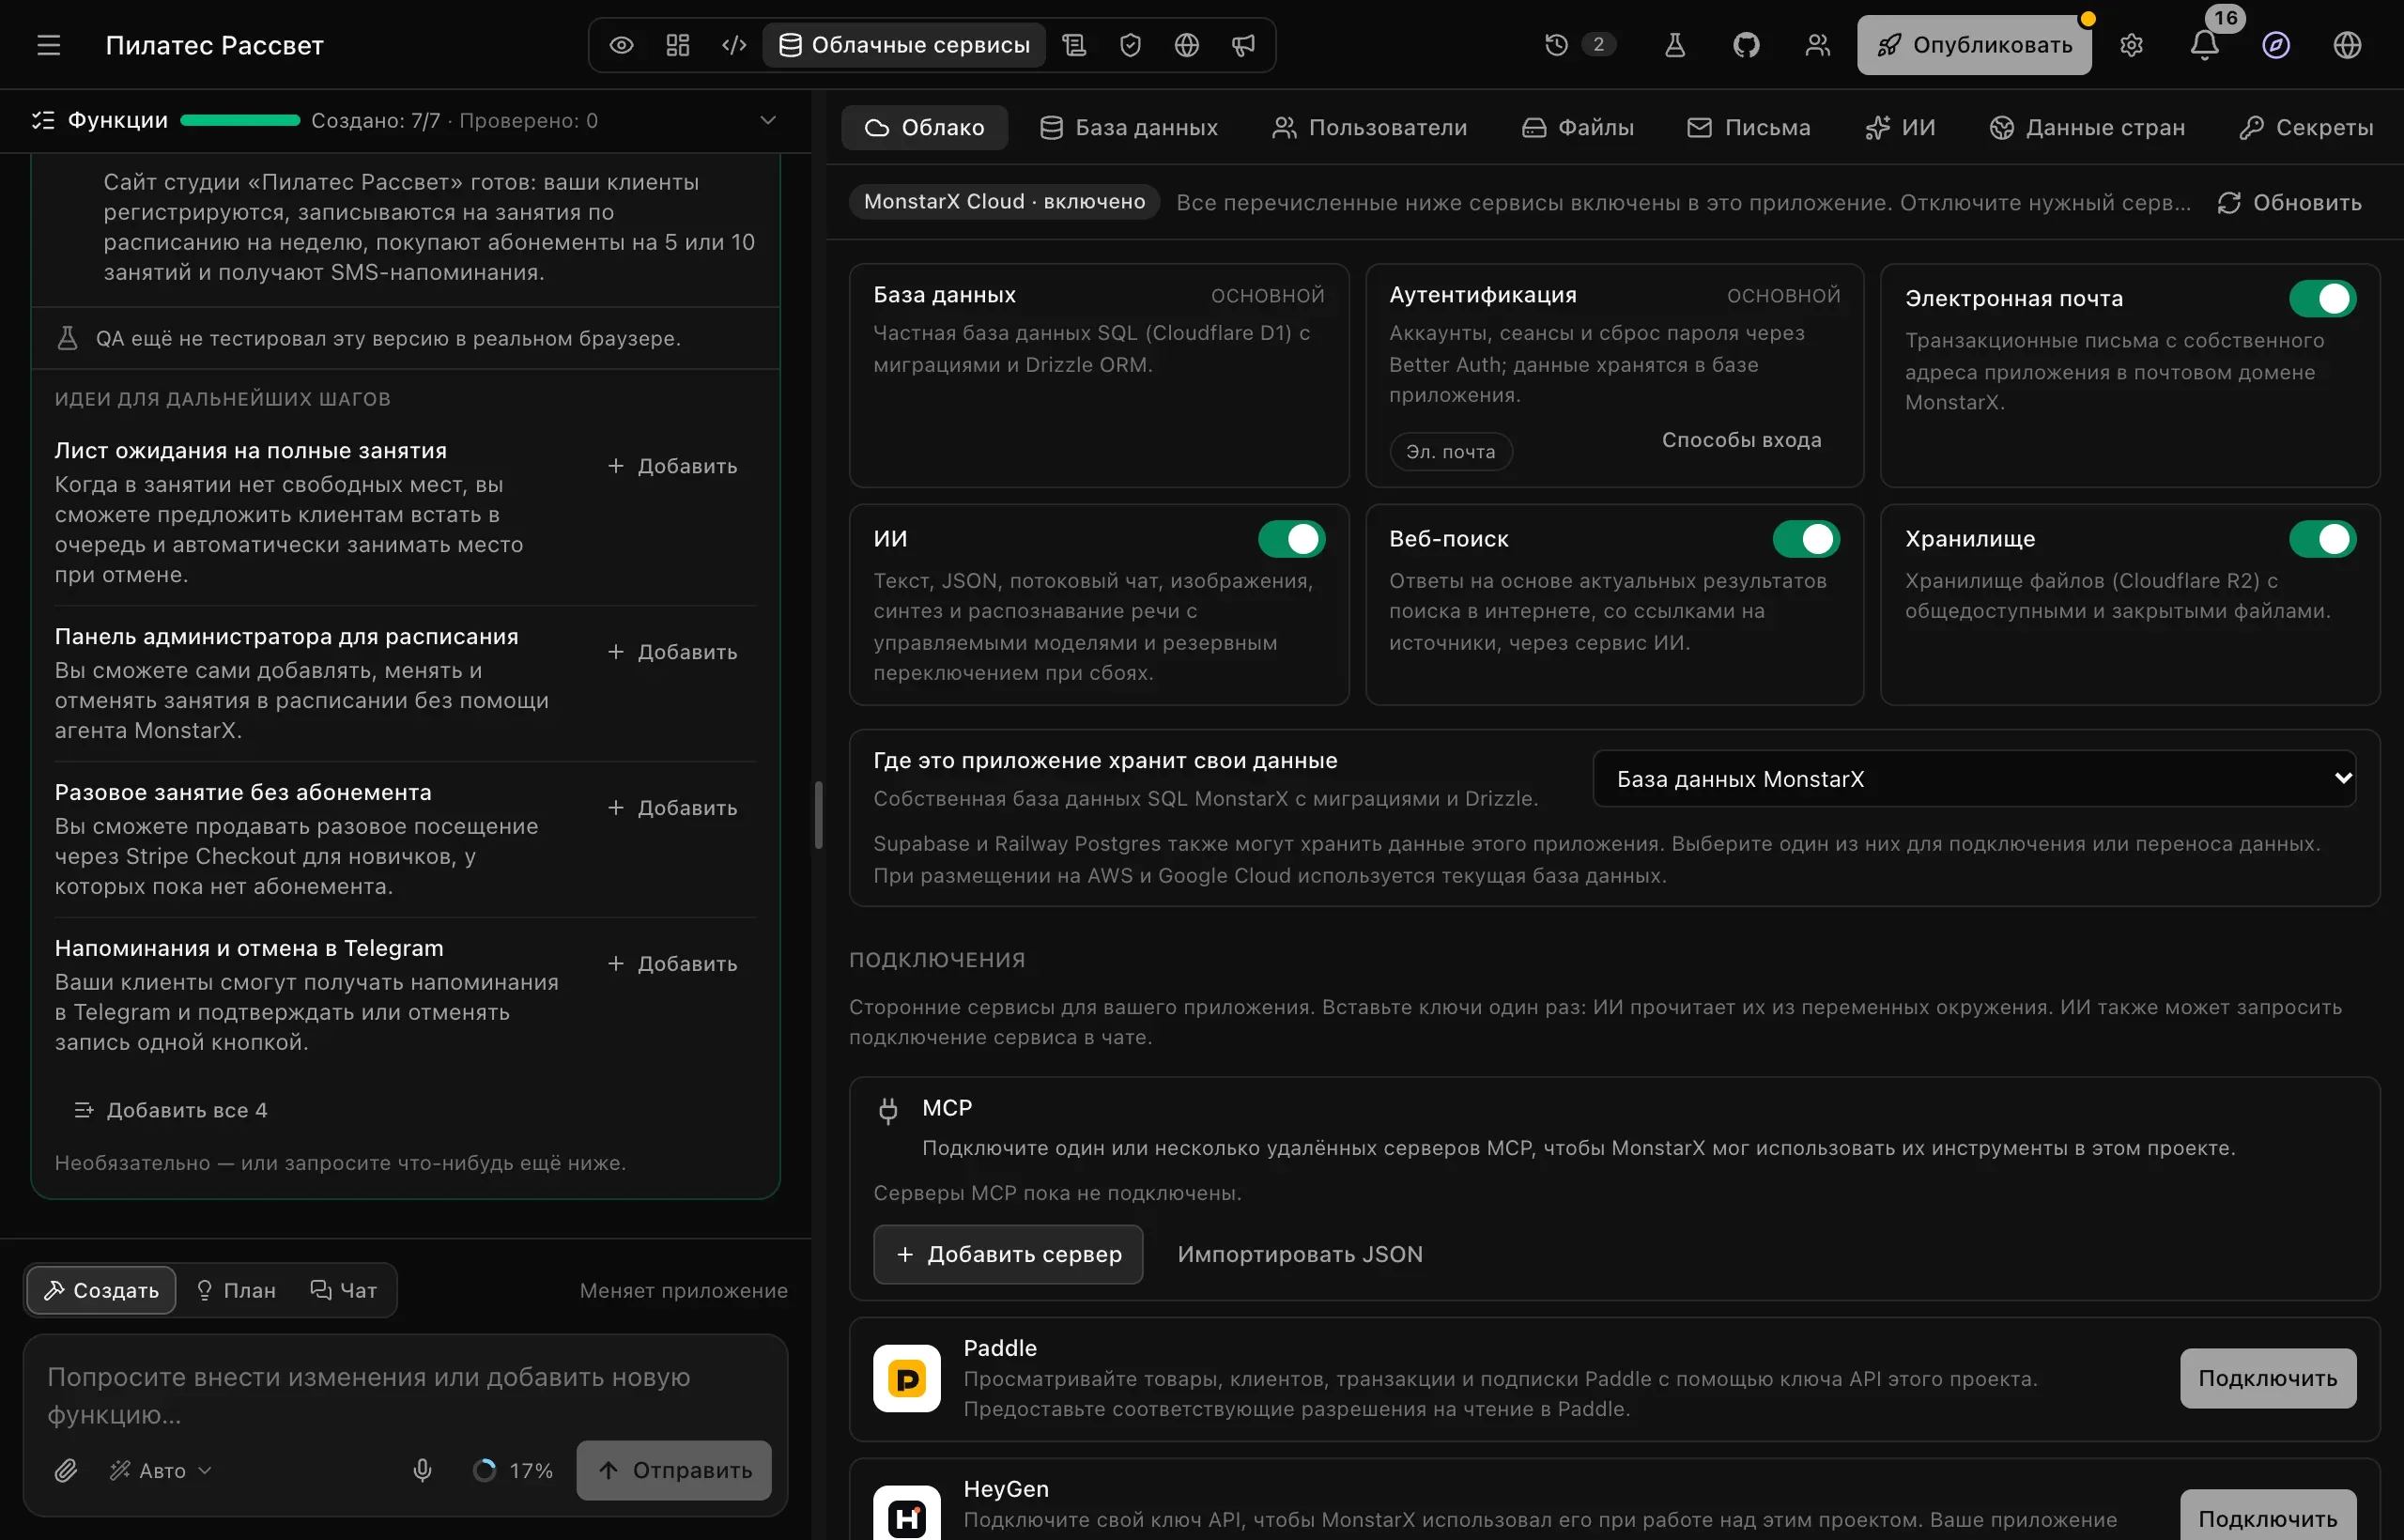2404x1540 pixels.
Task: Open the Данные стран tab
Action: coord(2086,127)
